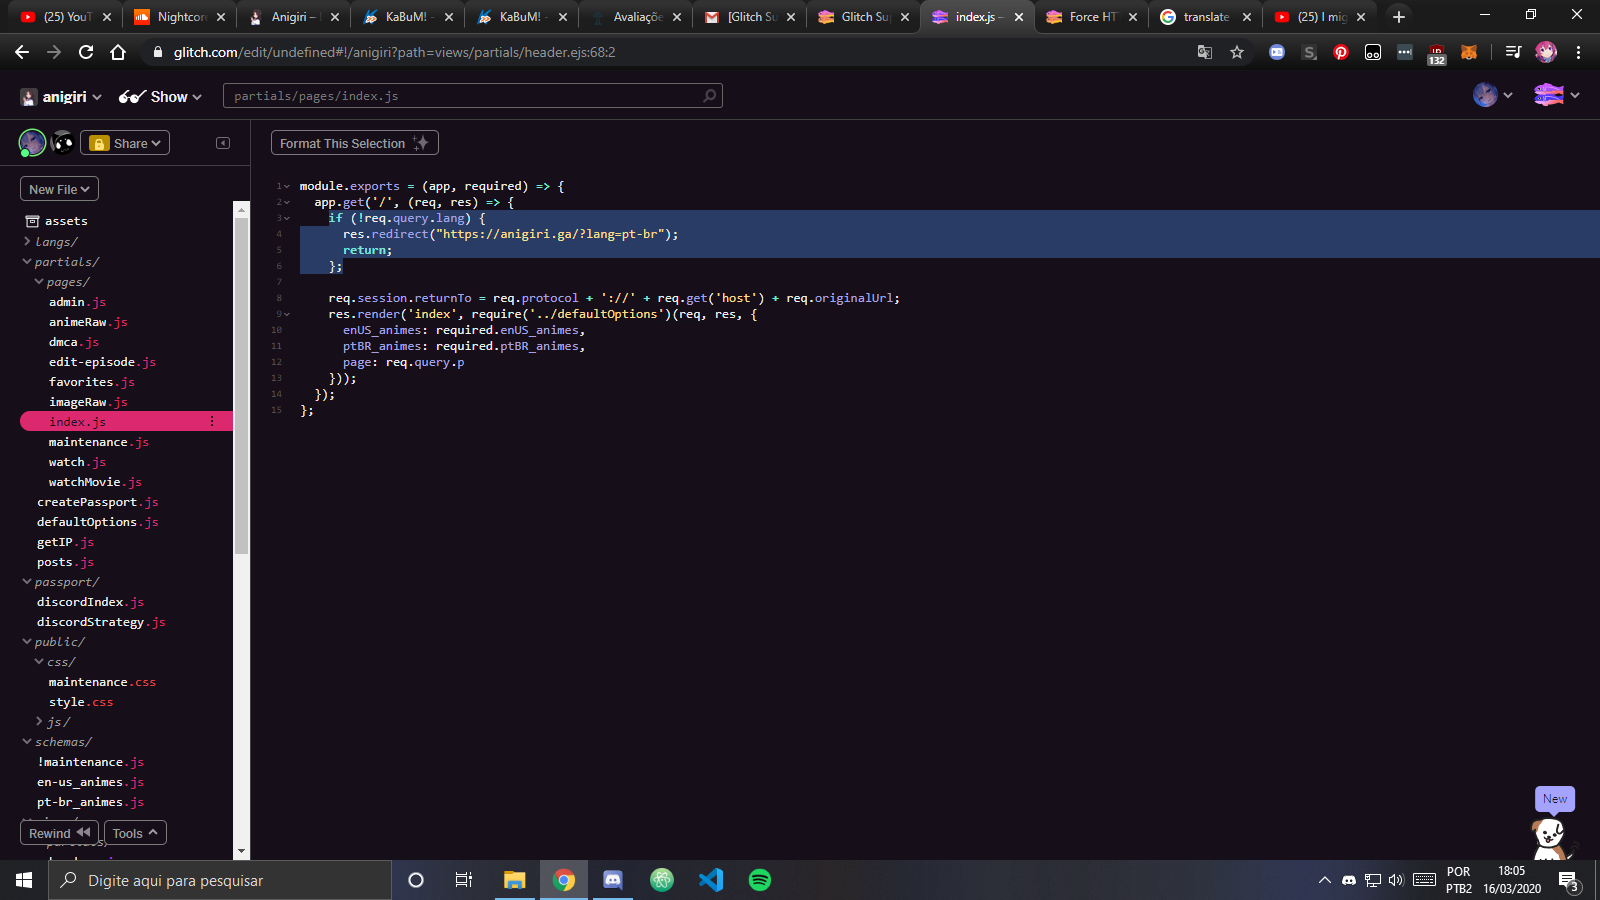Open the watchMovie.js file
Viewport: 1600px width, 900px height.
pyautogui.click(x=95, y=482)
